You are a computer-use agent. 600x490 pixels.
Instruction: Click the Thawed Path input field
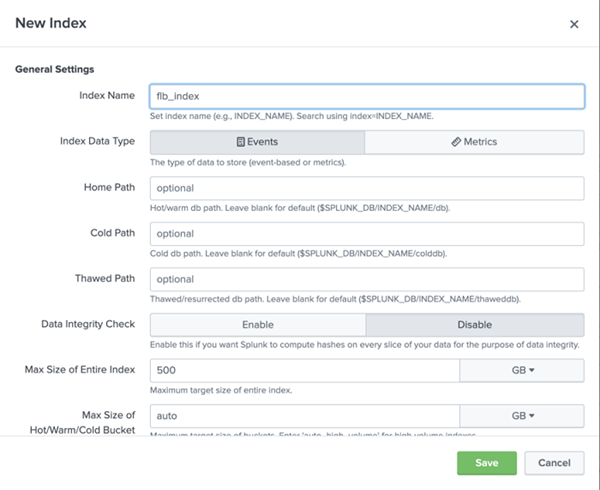[x=367, y=279]
